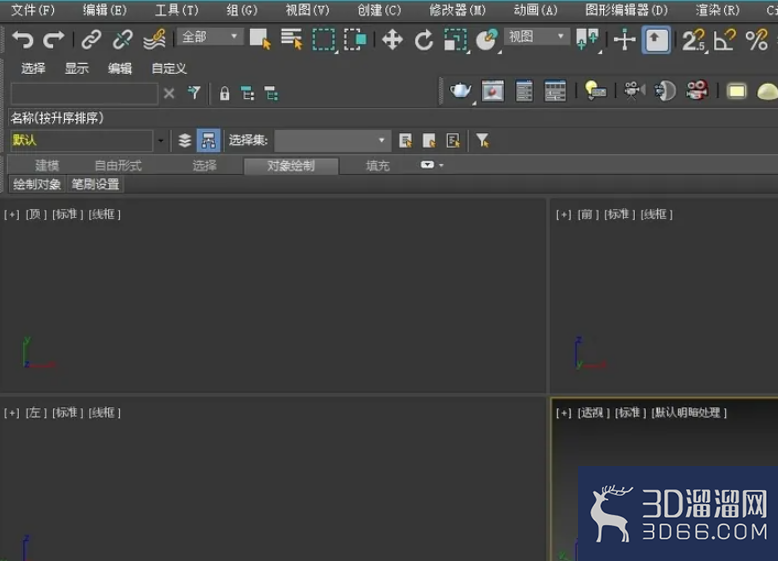Switch to 建模 ribbon tab

(47, 166)
